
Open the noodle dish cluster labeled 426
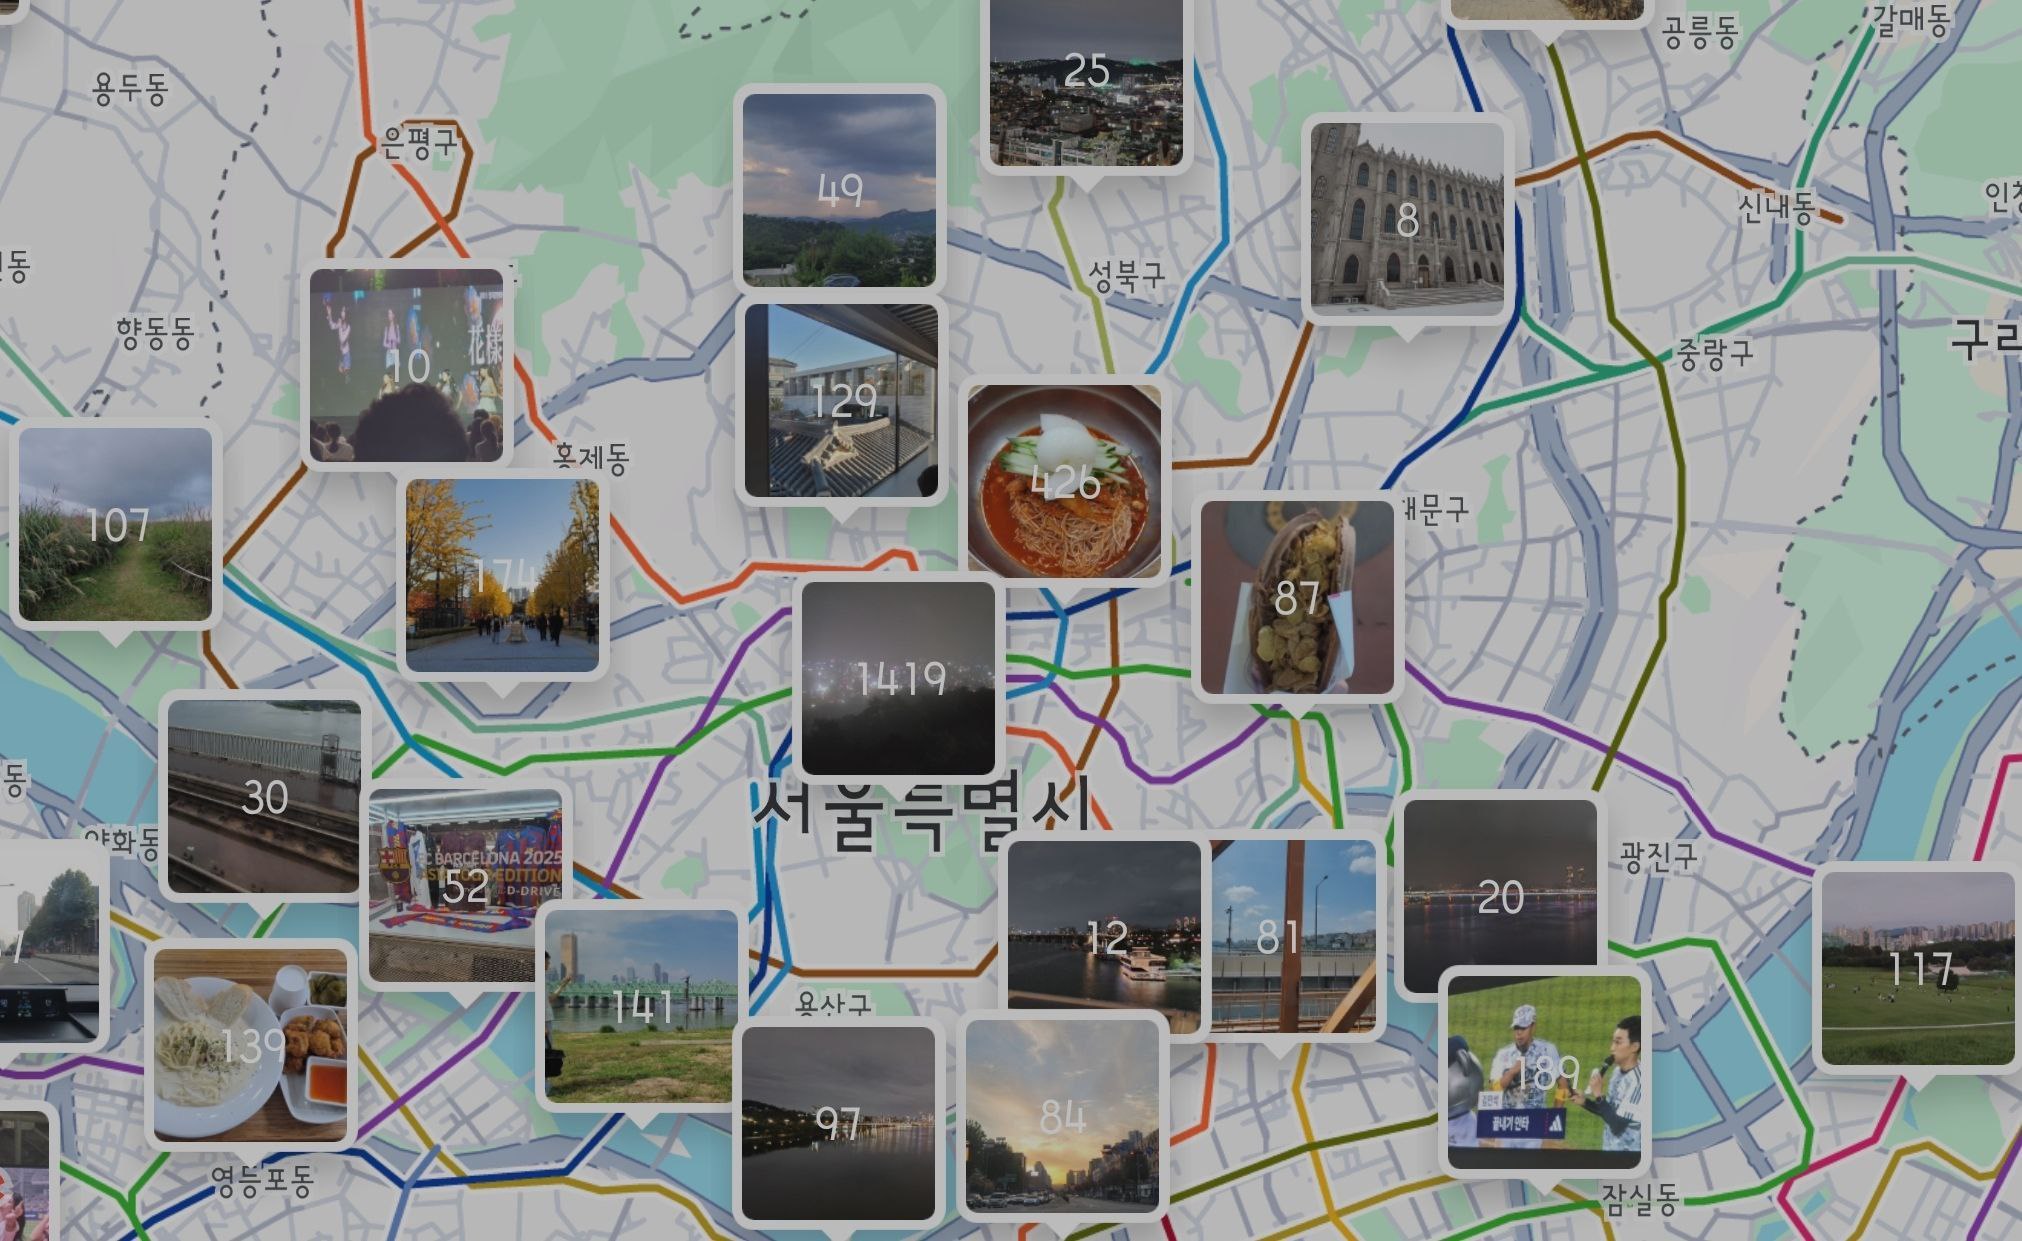point(1064,481)
